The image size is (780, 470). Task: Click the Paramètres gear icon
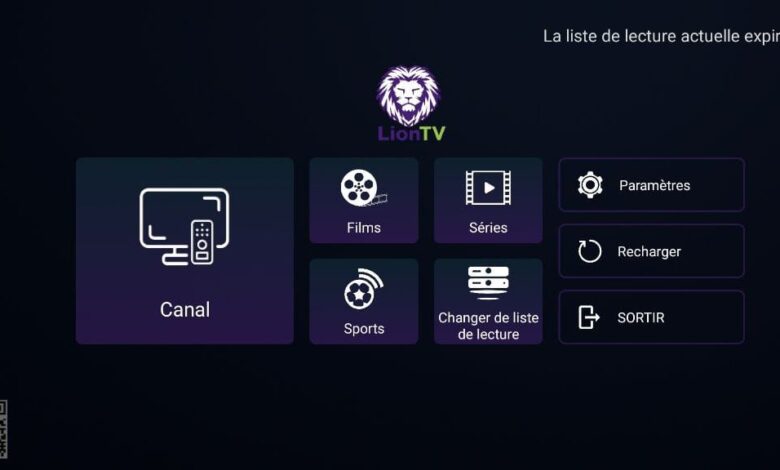point(590,185)
